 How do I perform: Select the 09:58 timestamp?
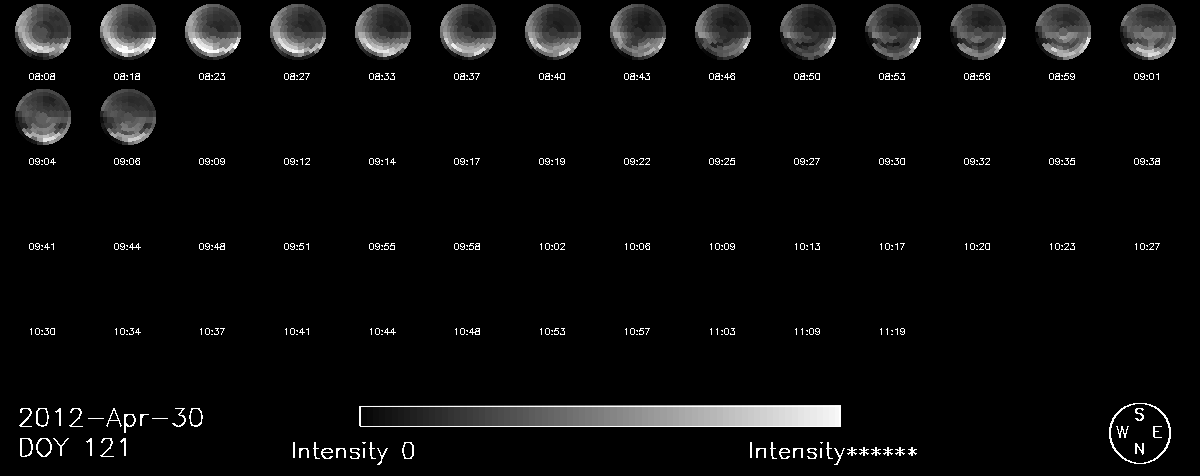coord(467,246)
